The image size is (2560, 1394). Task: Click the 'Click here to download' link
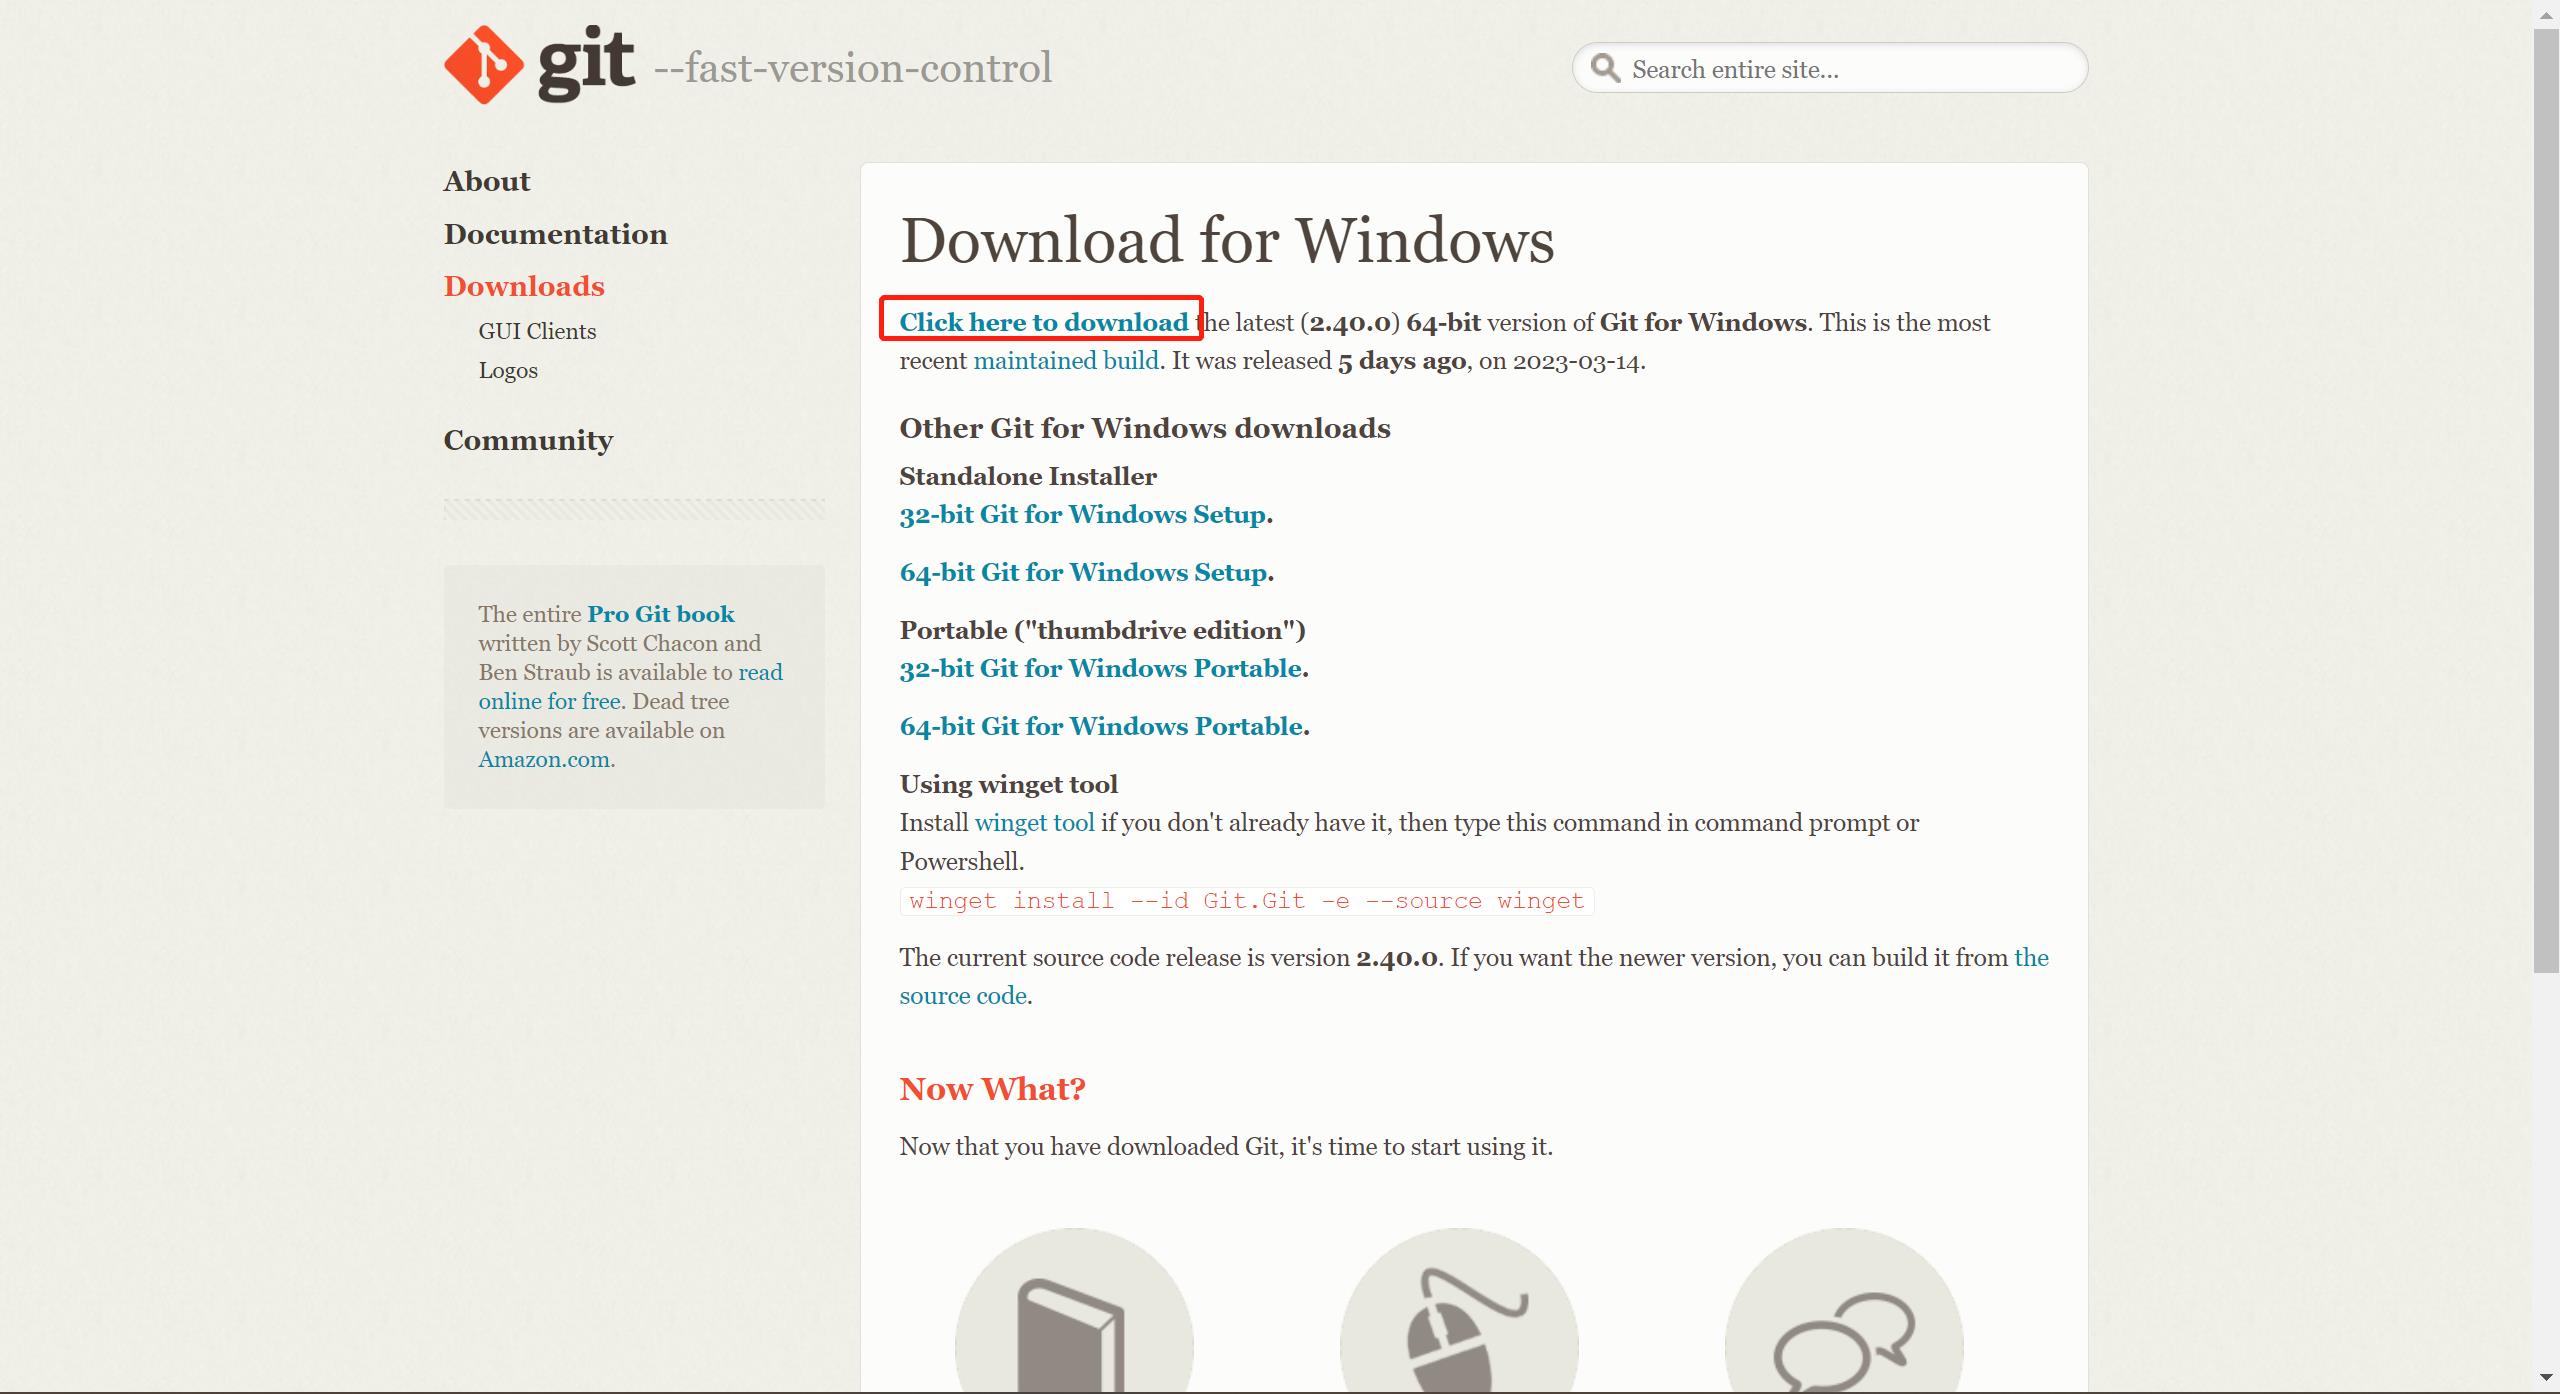click(1044, 322)
